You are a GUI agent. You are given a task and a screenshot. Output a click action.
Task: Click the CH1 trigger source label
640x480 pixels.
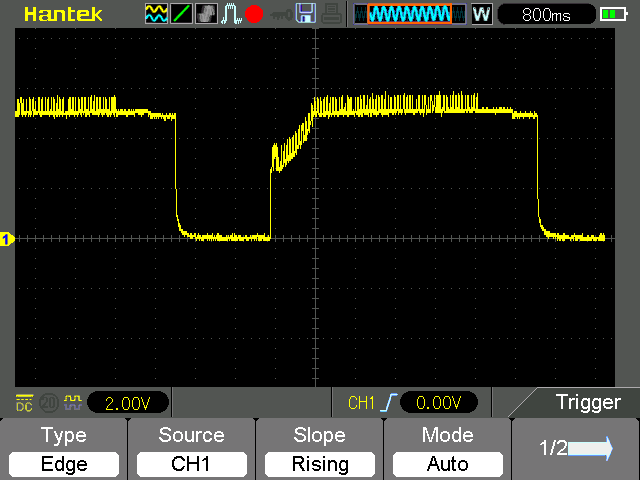pos(361,403)
